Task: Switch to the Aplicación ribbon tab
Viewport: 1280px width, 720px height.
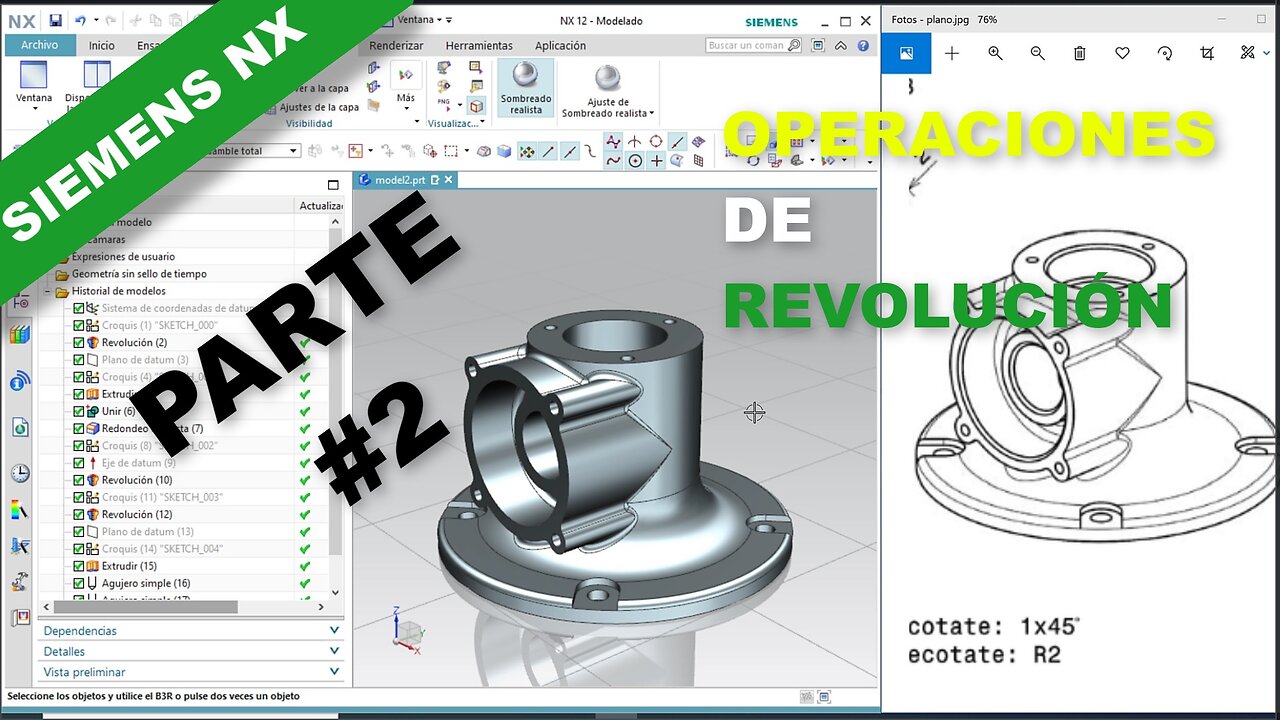Action: tap(560, 45)
